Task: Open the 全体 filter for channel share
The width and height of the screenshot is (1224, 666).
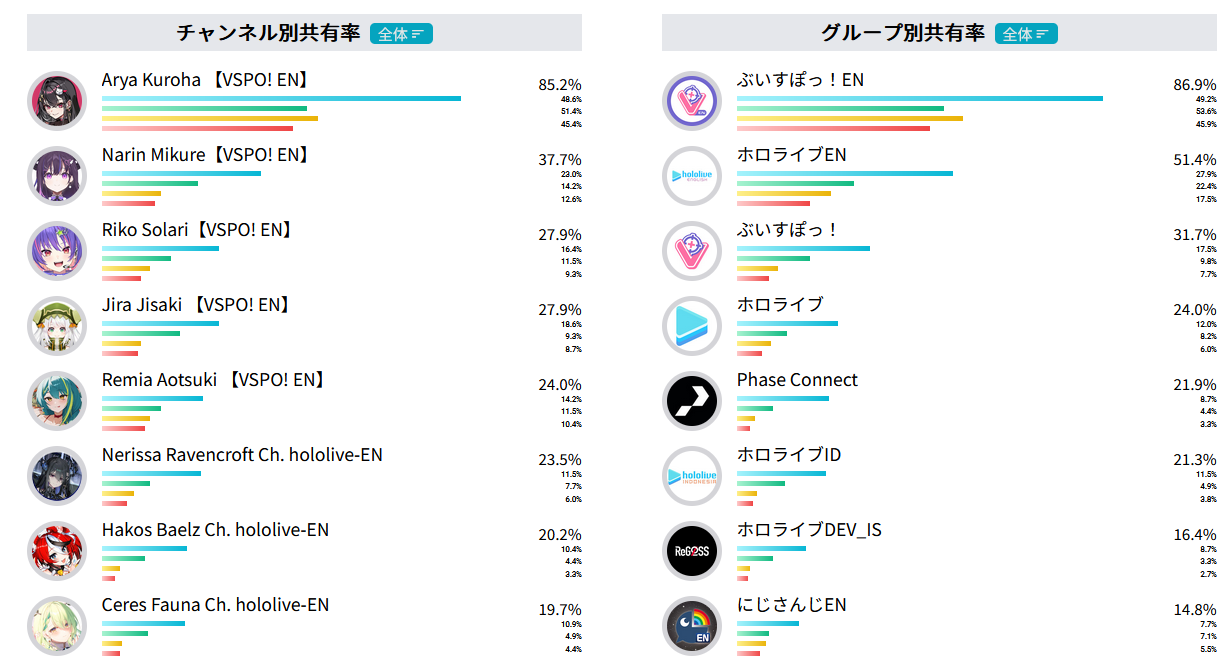Action: pos(401,34)
